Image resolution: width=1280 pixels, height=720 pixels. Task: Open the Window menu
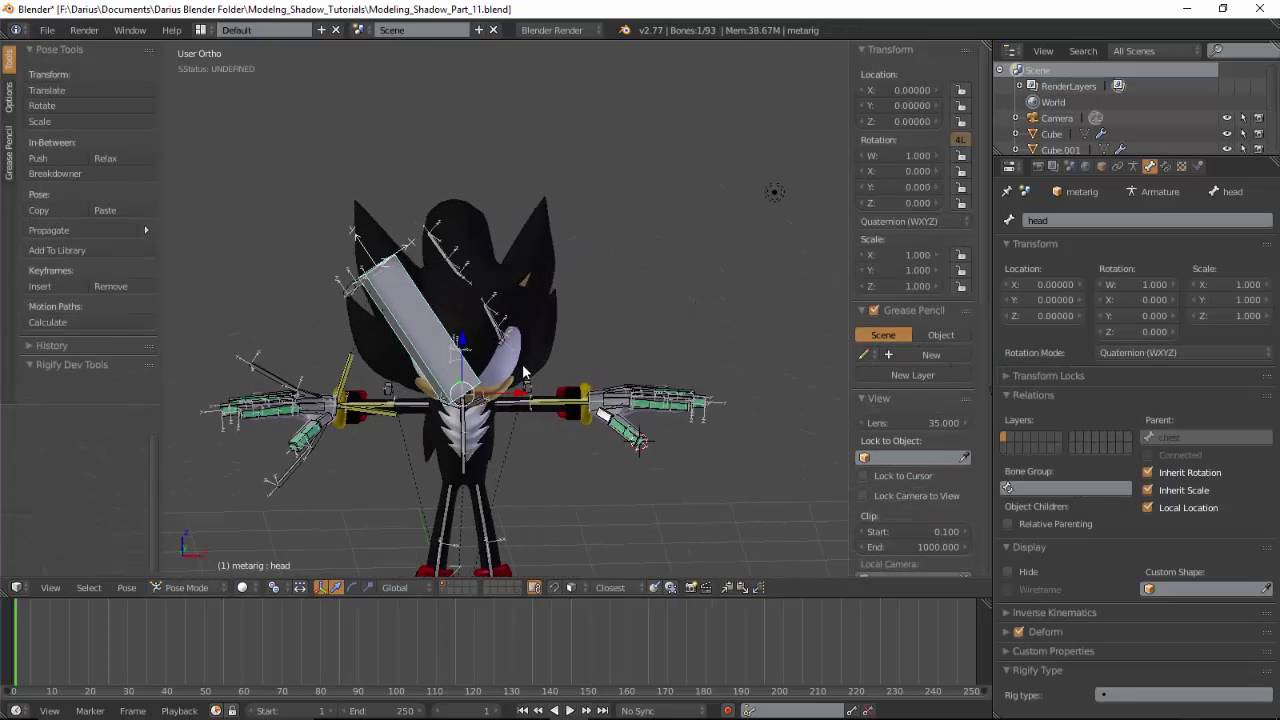tap(130, 30)
